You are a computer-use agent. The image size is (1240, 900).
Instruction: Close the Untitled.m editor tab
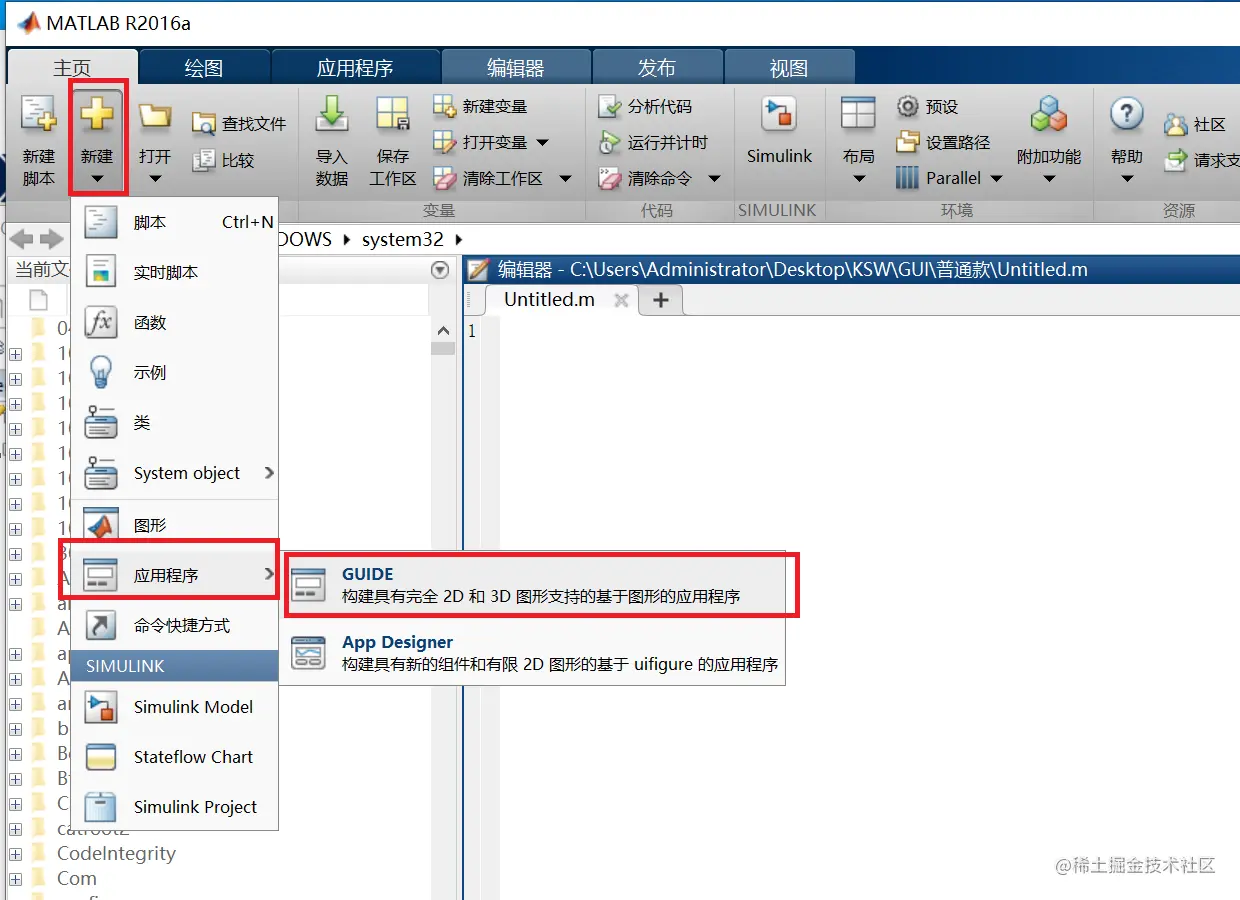tap(621, 300)
